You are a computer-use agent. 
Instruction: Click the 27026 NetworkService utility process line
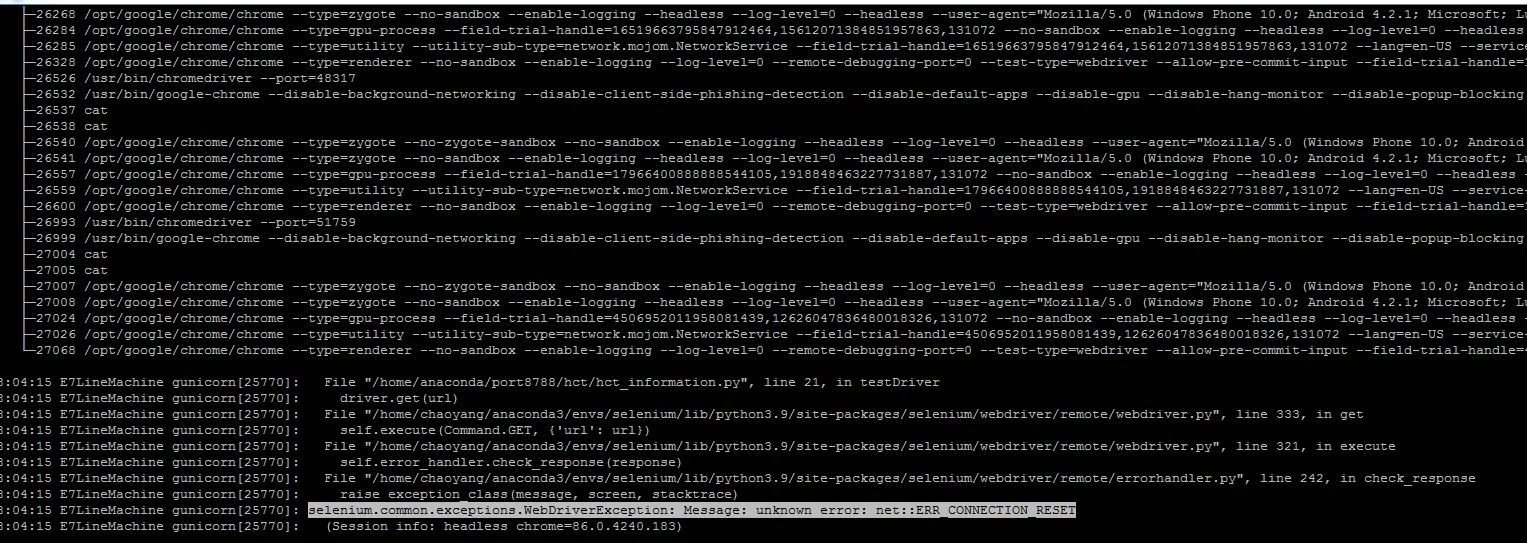point(778,333)
